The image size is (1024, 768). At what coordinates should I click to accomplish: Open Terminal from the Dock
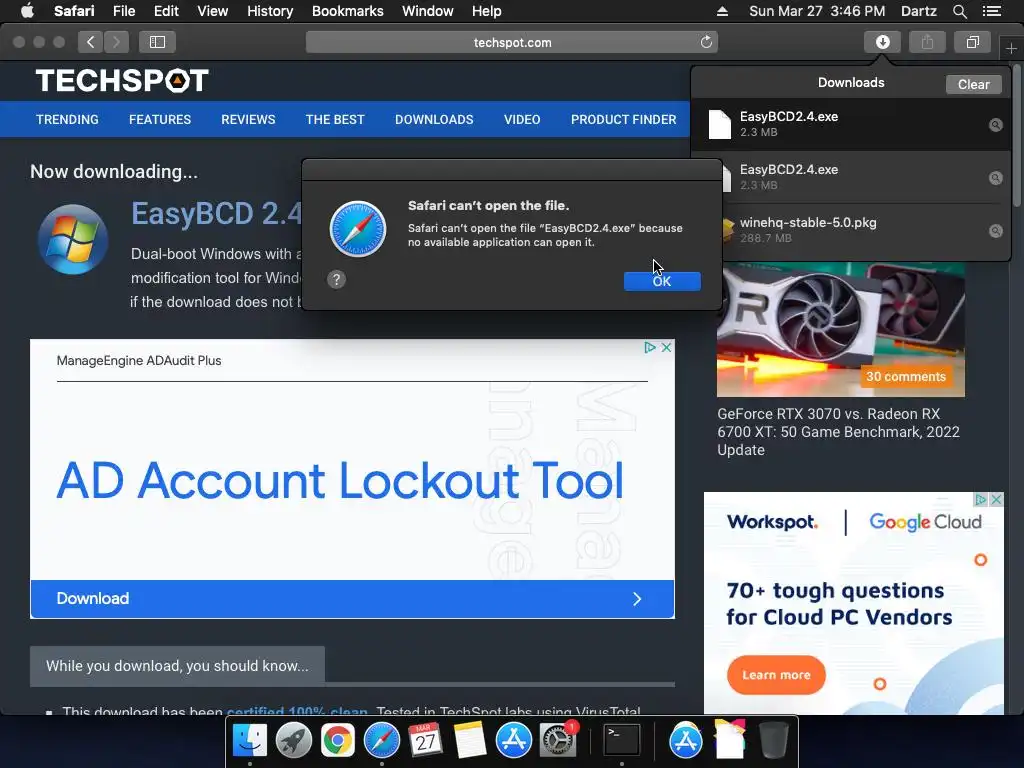click(x=622, y=741)
